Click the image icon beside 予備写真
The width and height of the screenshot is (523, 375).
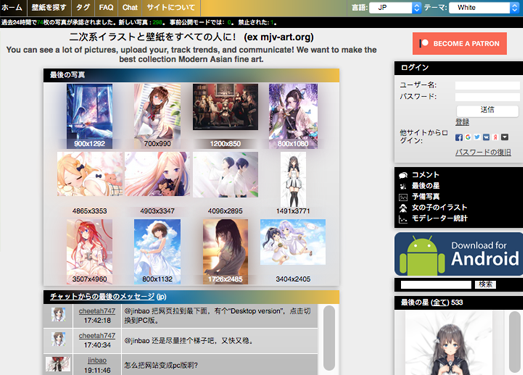click(403, 197)
